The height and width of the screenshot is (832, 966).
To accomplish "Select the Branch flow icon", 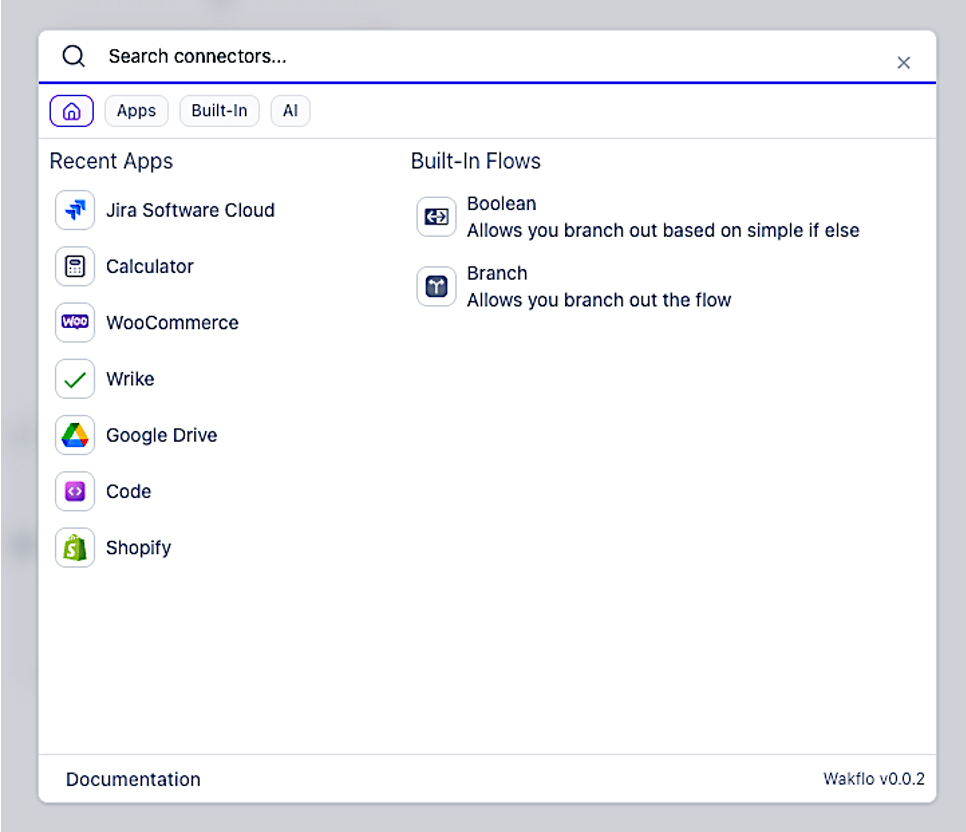I will tap(436, 286).
